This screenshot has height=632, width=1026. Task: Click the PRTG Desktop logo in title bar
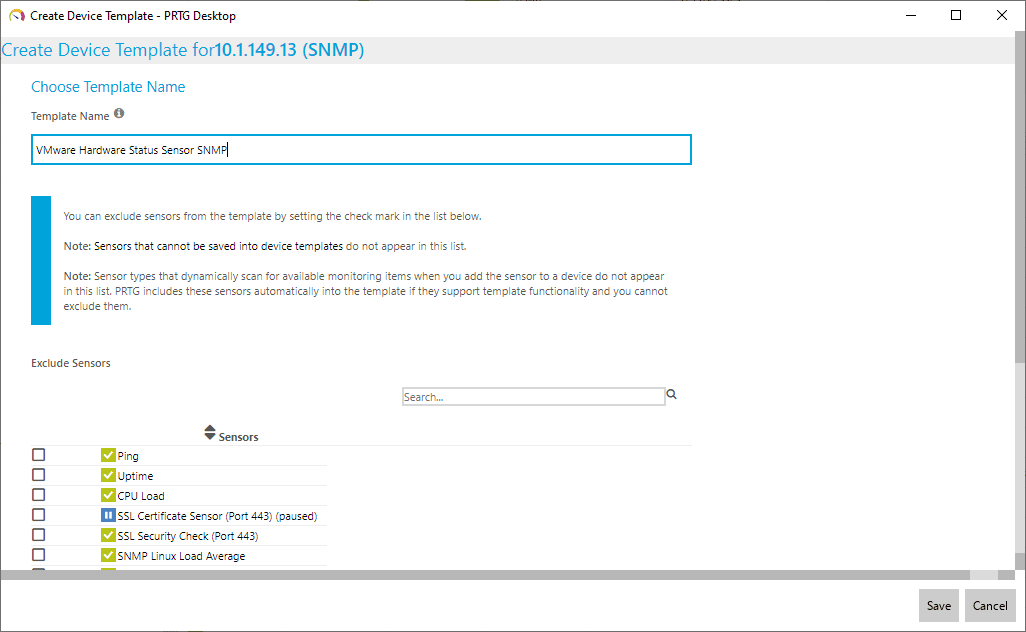point(17,16)
